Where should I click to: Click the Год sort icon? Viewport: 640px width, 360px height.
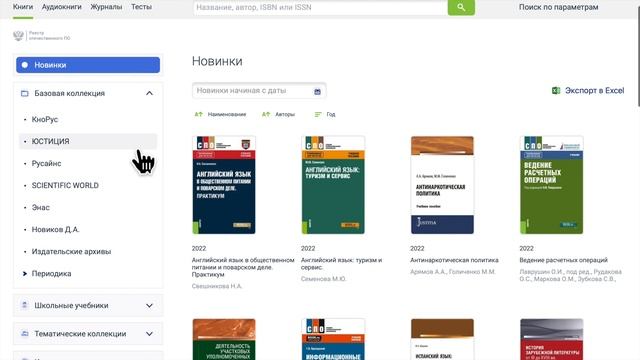pyautogui.click(x=318, y=114)
